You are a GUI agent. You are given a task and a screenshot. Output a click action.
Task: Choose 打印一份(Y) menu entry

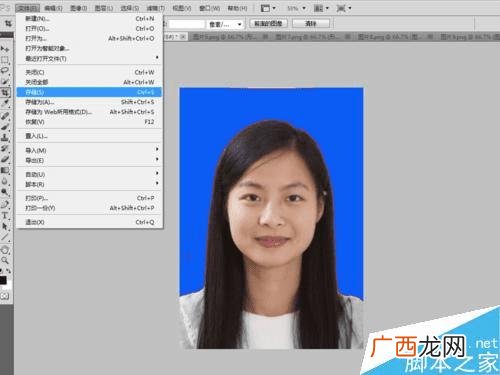[89, 208]
